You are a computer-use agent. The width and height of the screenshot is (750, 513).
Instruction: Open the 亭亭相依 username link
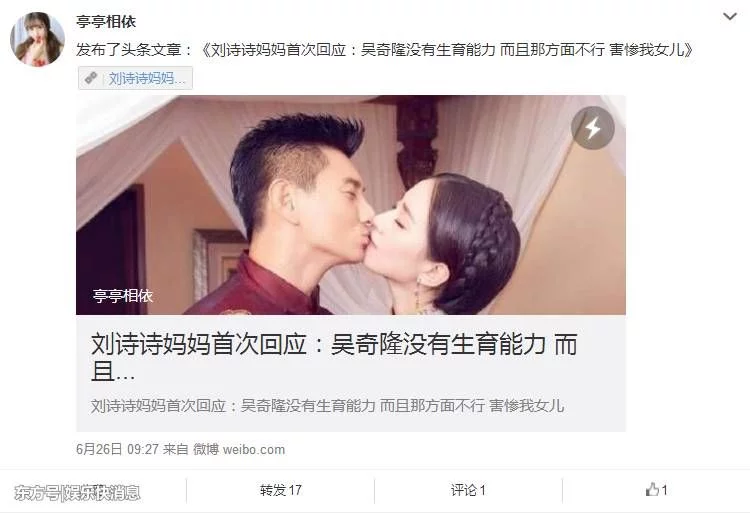pos(106,22)
